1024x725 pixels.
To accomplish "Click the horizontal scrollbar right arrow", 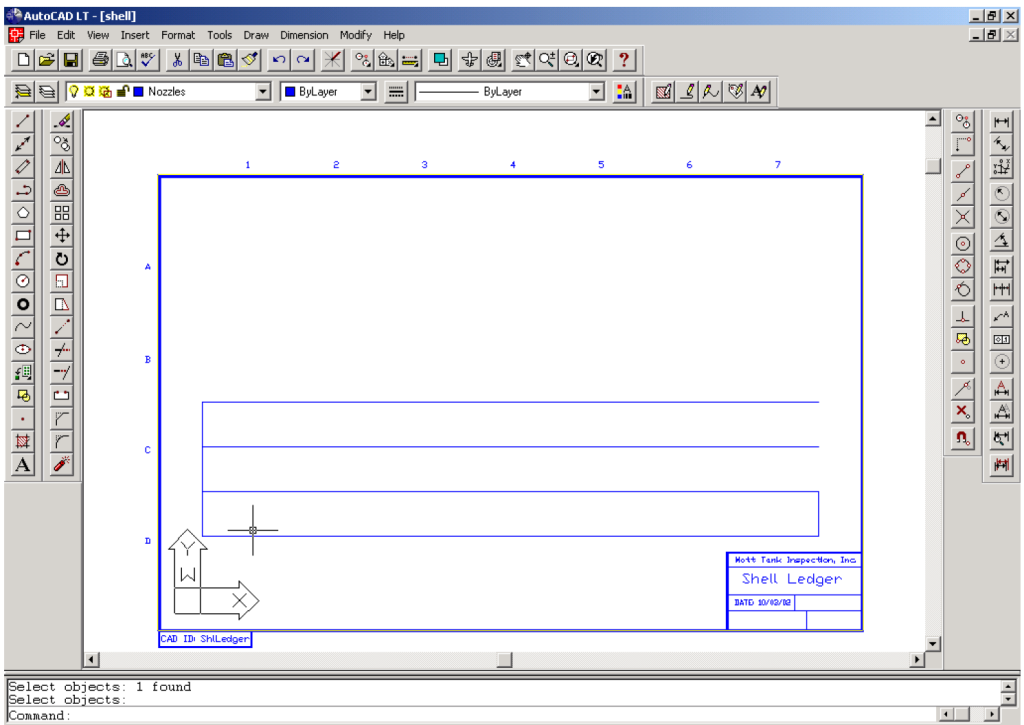I will [x=918, y=660].
